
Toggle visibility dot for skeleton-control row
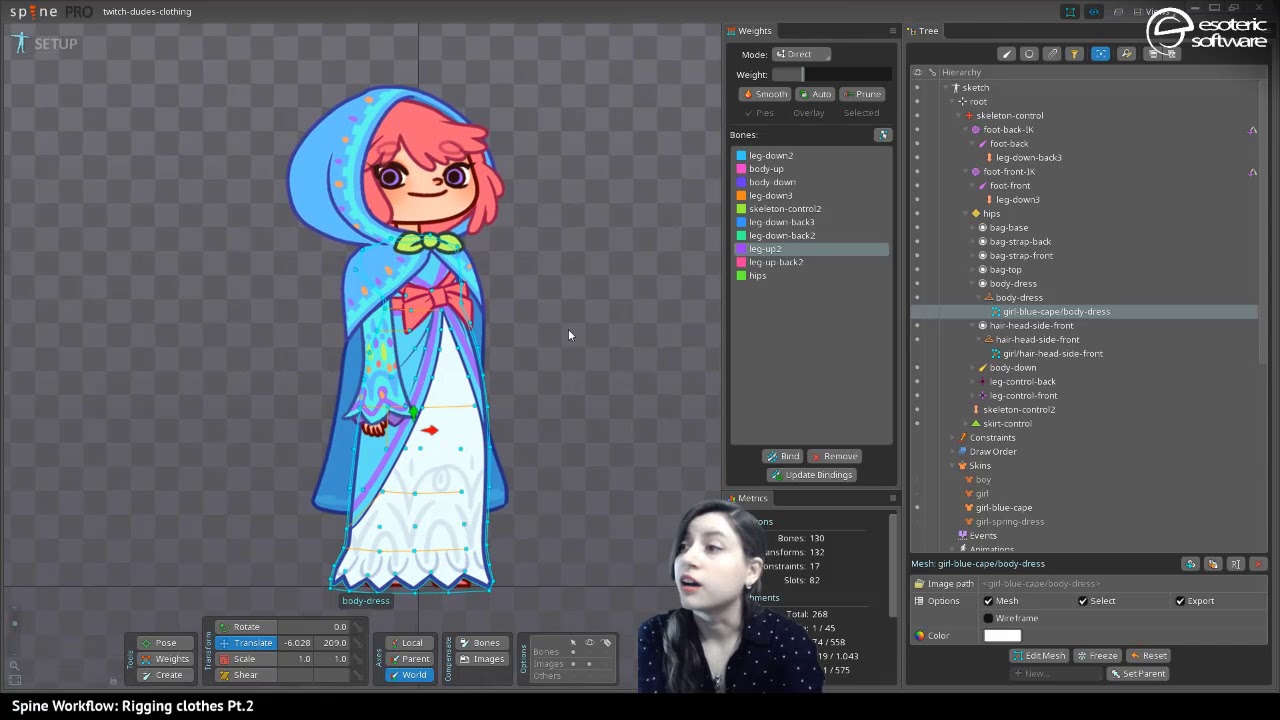coord(917,116)
